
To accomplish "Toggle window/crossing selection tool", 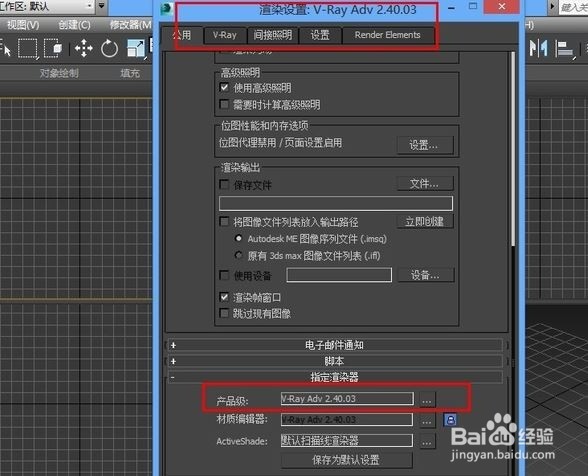I will [x=53, y=48].
